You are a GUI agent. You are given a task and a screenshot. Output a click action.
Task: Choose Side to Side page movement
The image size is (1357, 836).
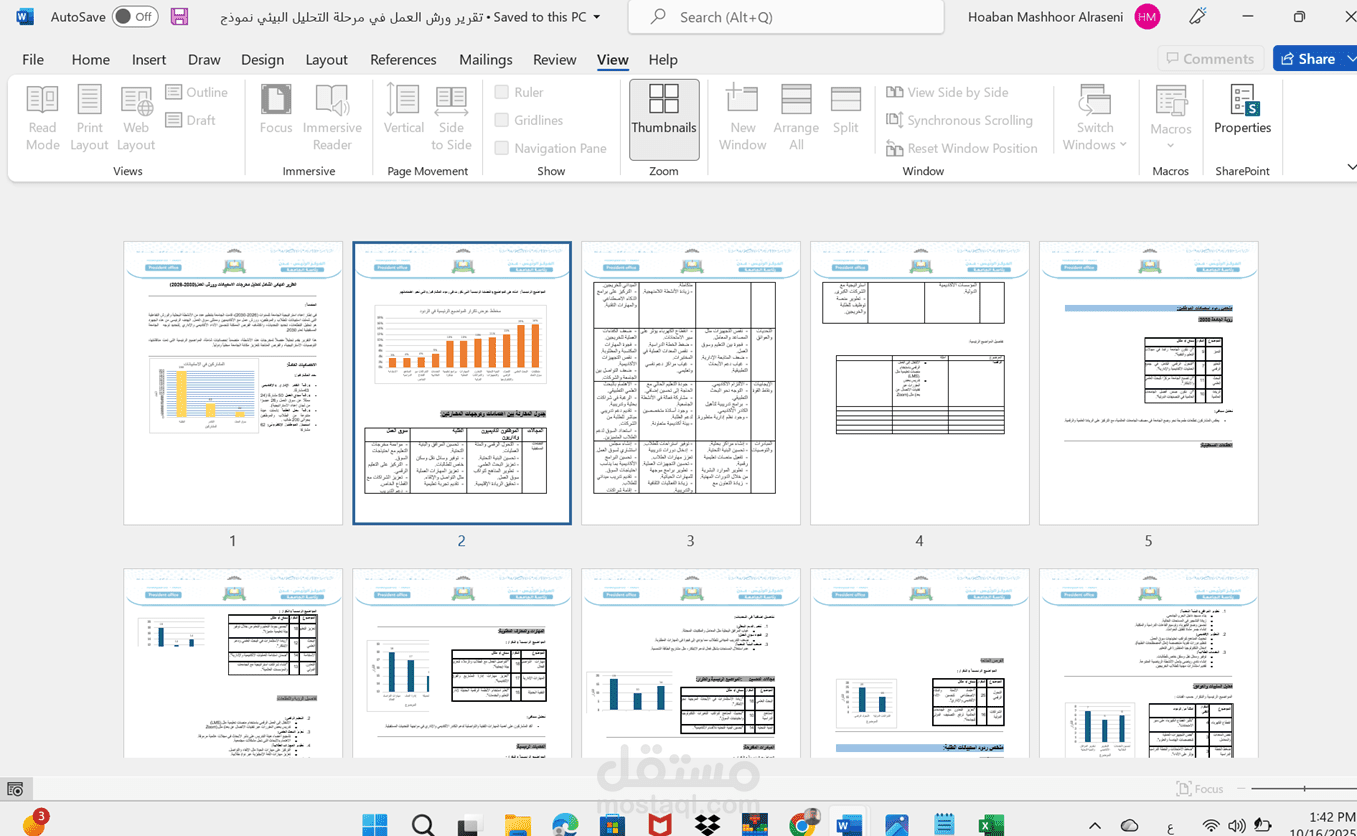point(451,118)
